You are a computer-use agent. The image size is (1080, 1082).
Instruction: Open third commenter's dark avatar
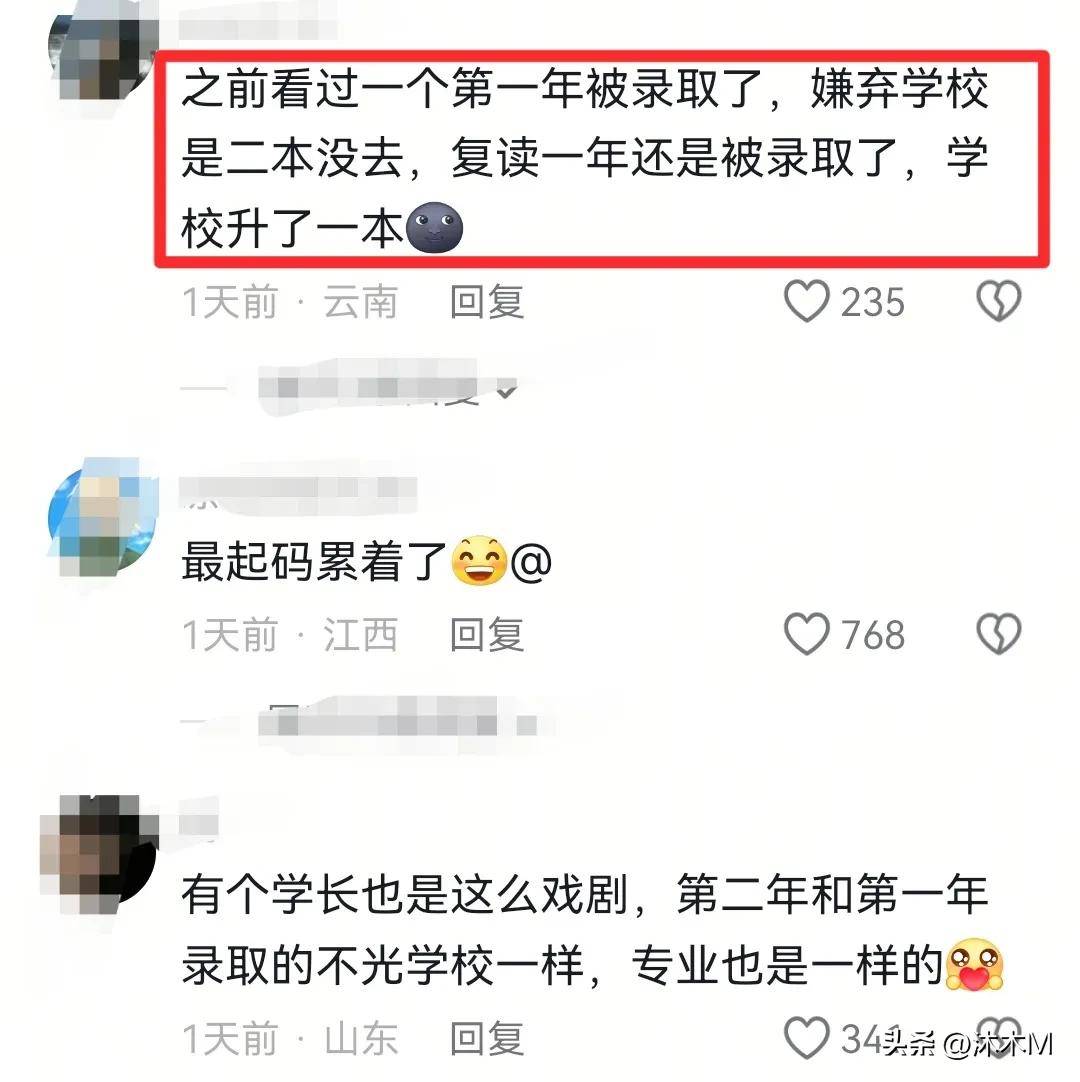click(100, 853)
